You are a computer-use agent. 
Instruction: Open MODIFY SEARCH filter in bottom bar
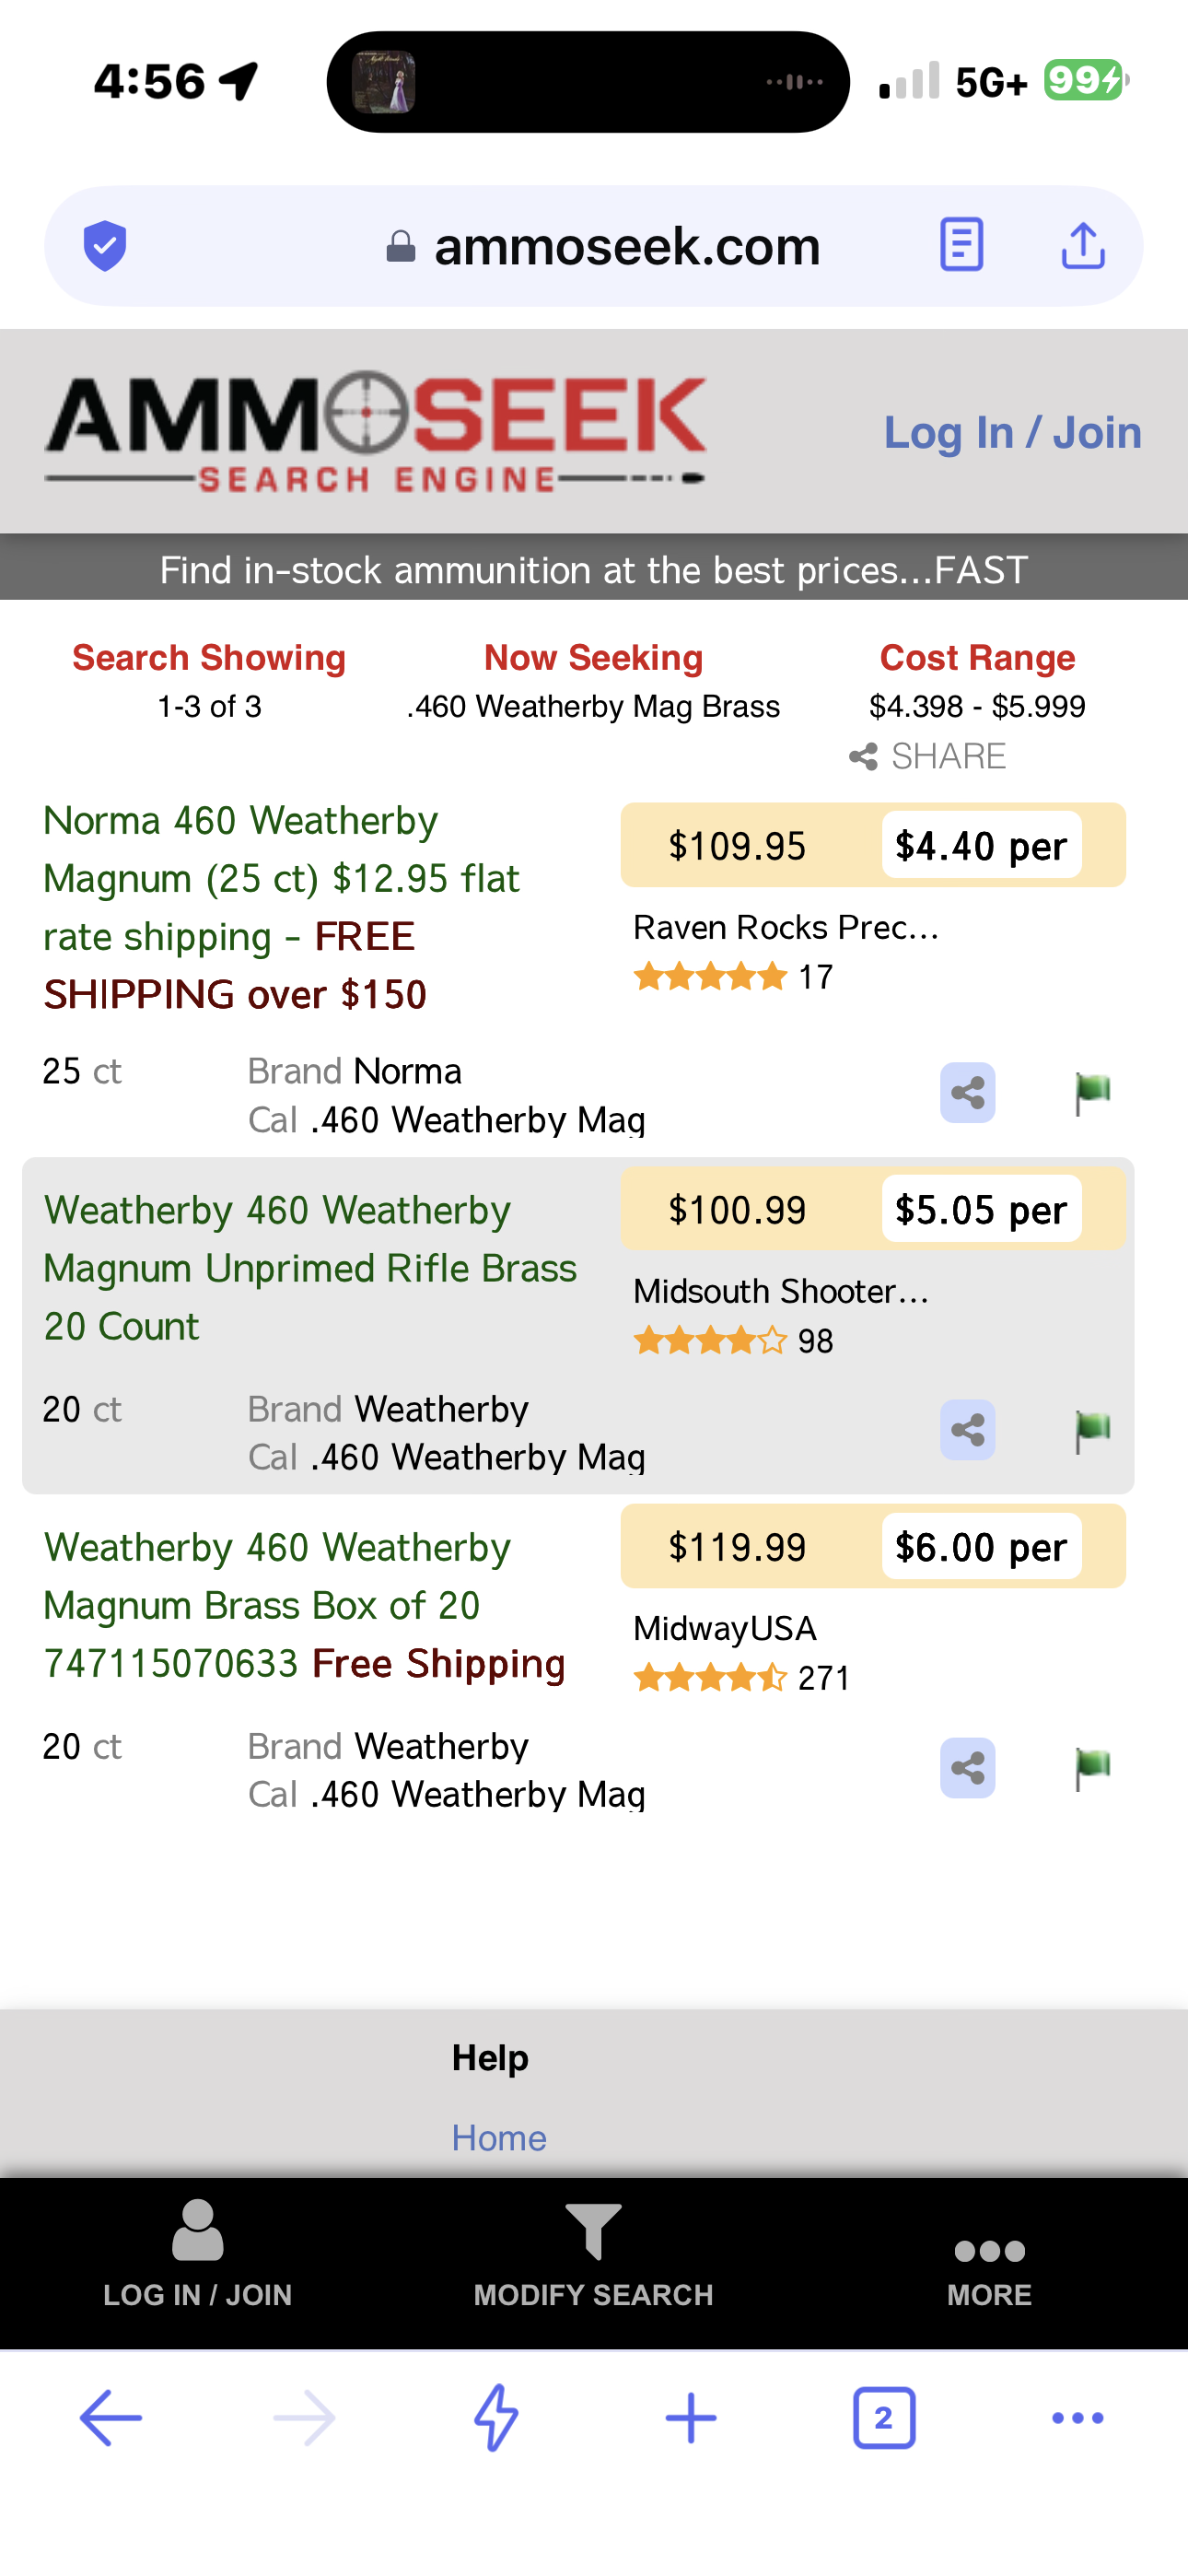[594, 2256]
